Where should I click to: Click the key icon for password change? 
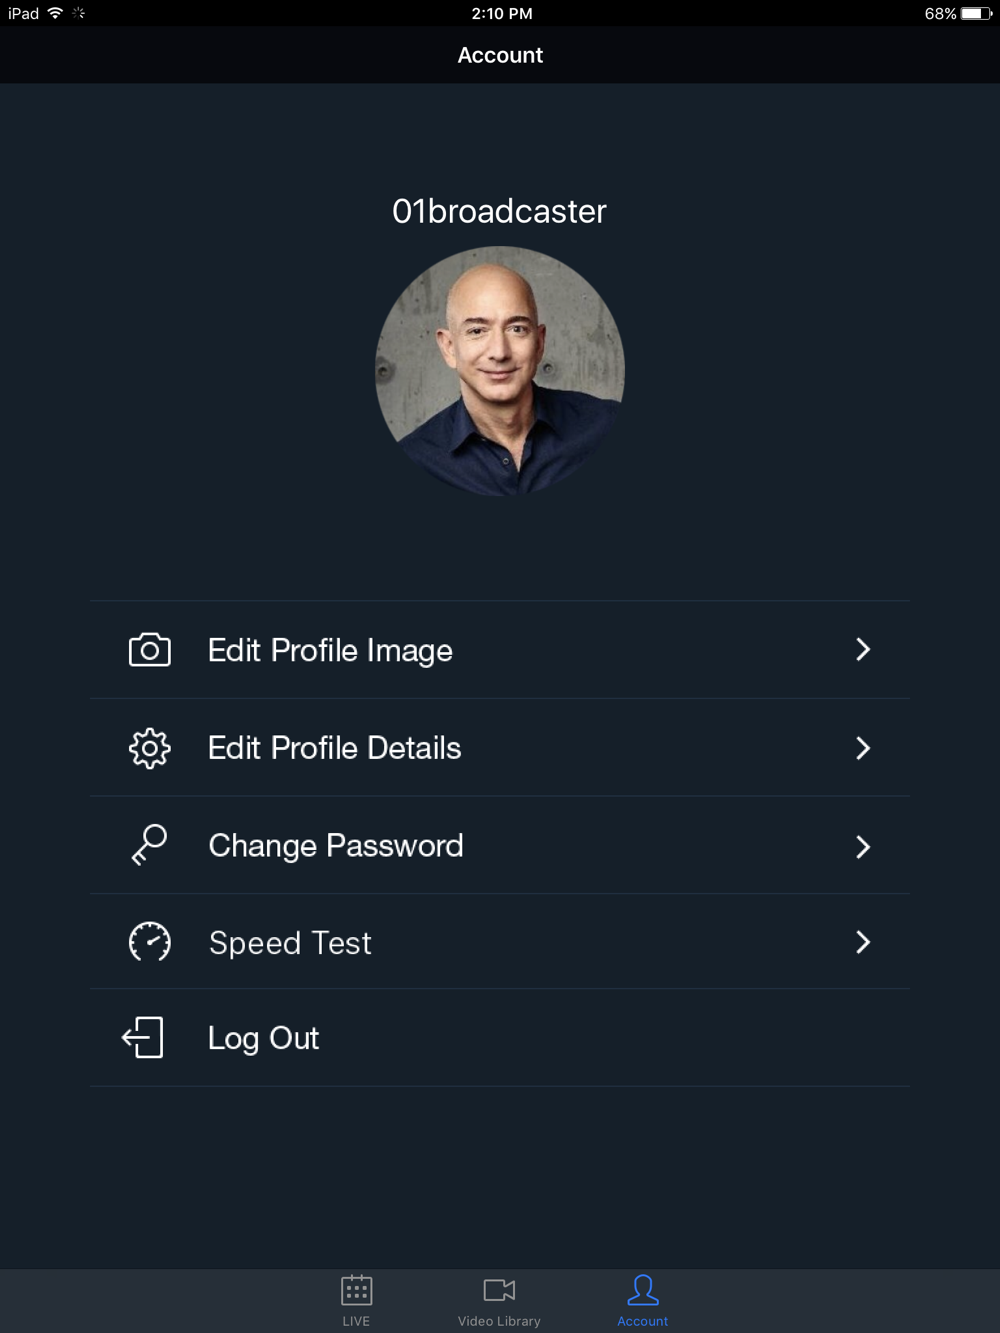(x=150, y=845)
